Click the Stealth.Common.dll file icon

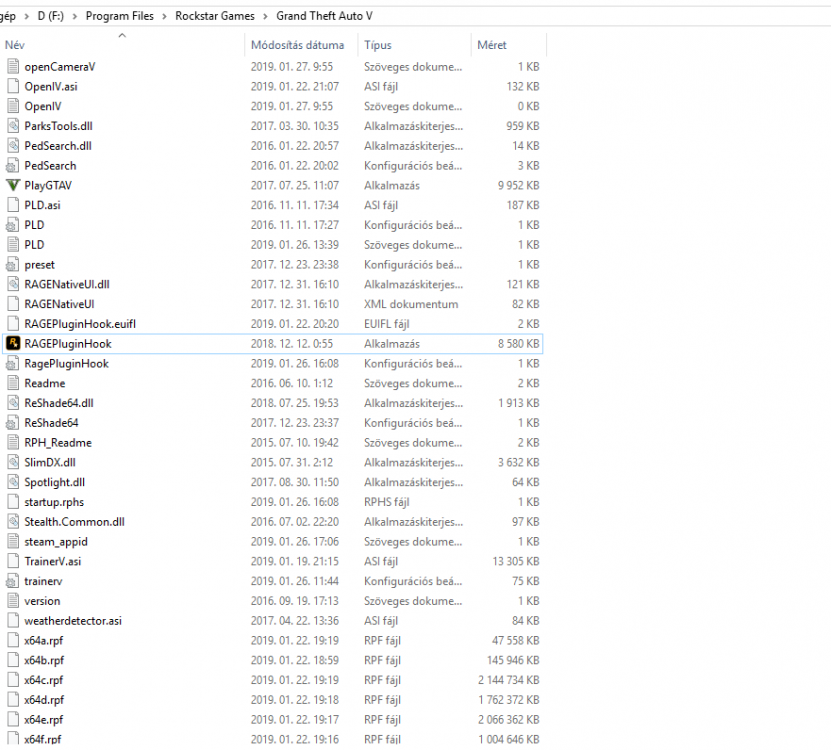click(x=13, y=522)
